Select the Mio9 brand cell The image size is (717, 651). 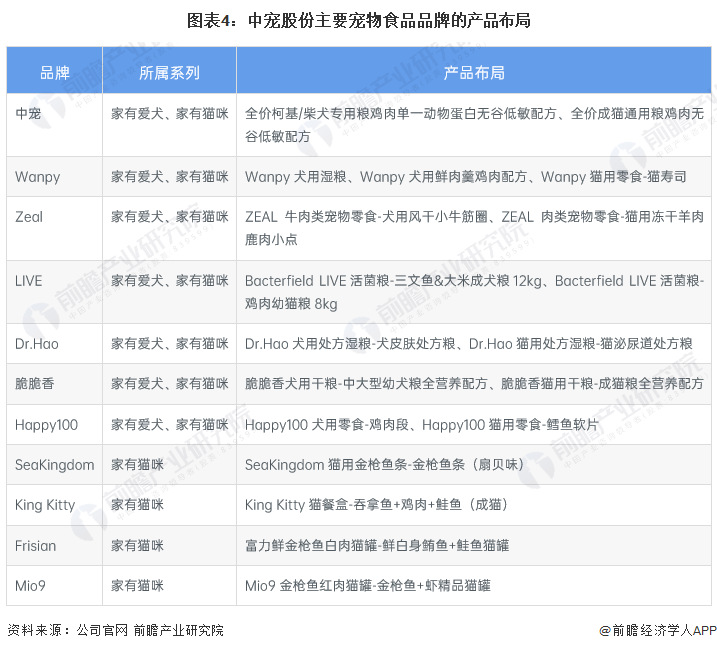[54, 586]
